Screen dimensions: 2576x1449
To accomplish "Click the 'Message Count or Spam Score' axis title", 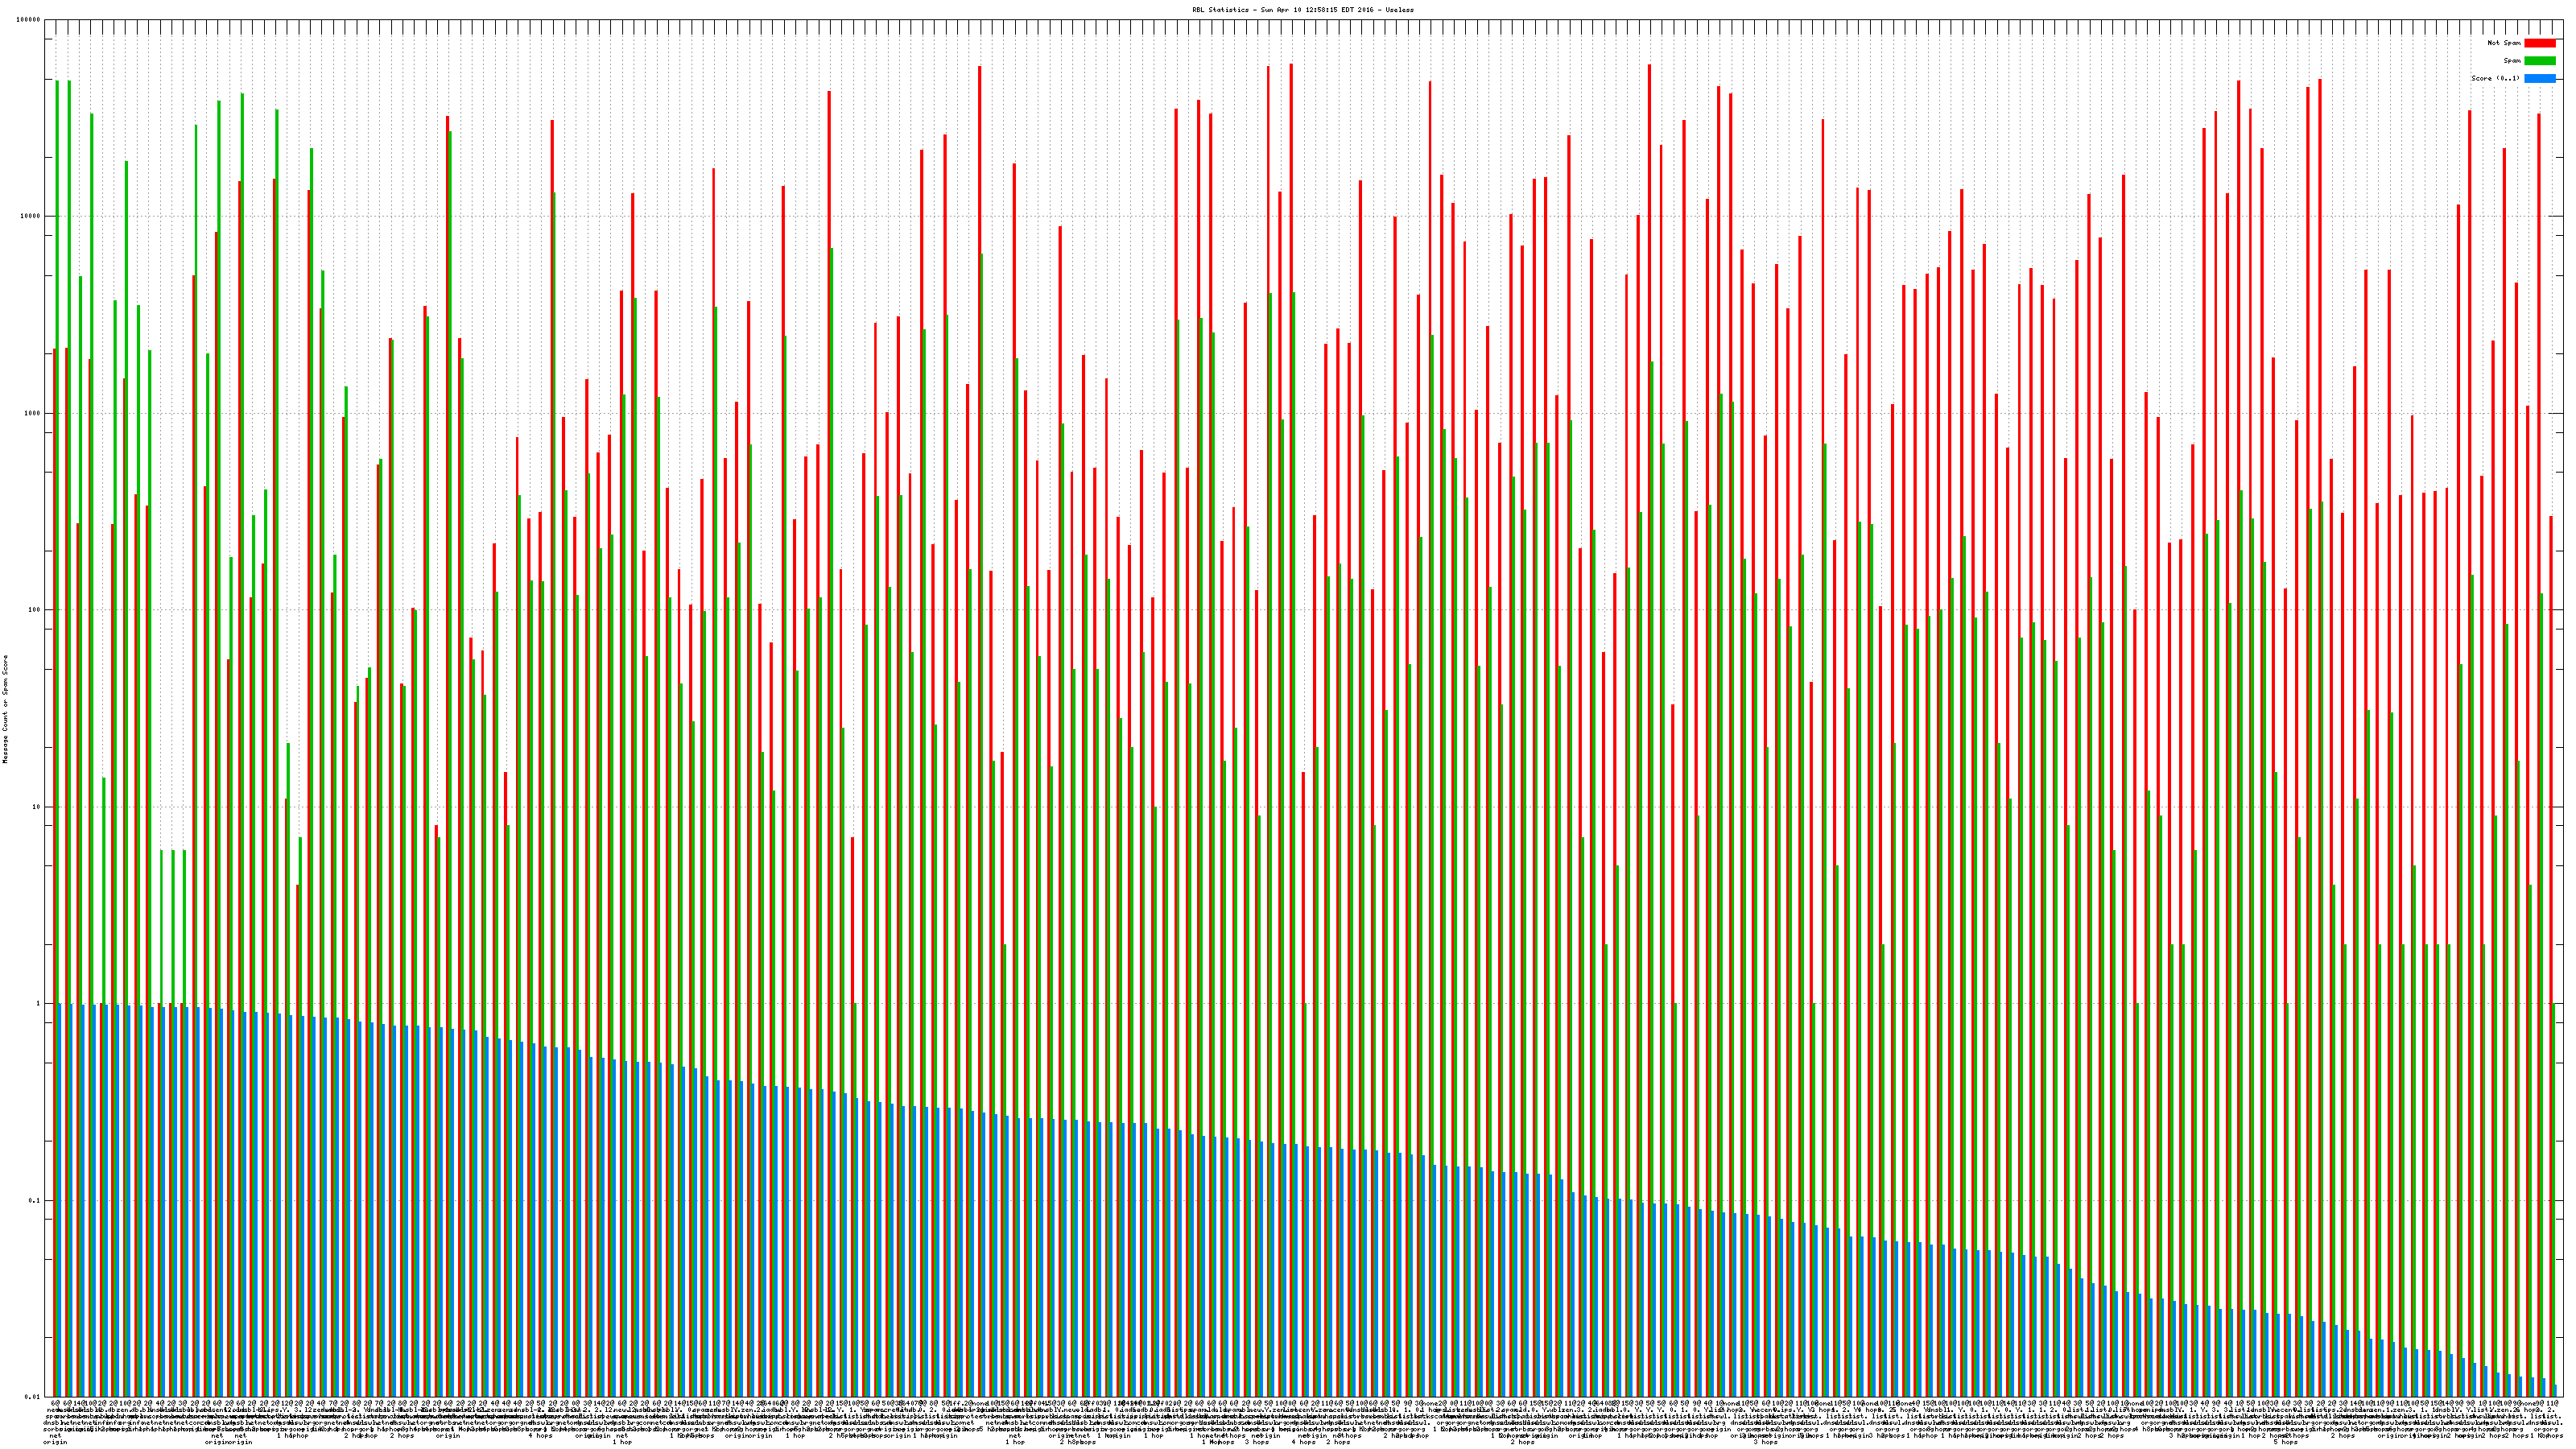I will click(x=5, y=709).
